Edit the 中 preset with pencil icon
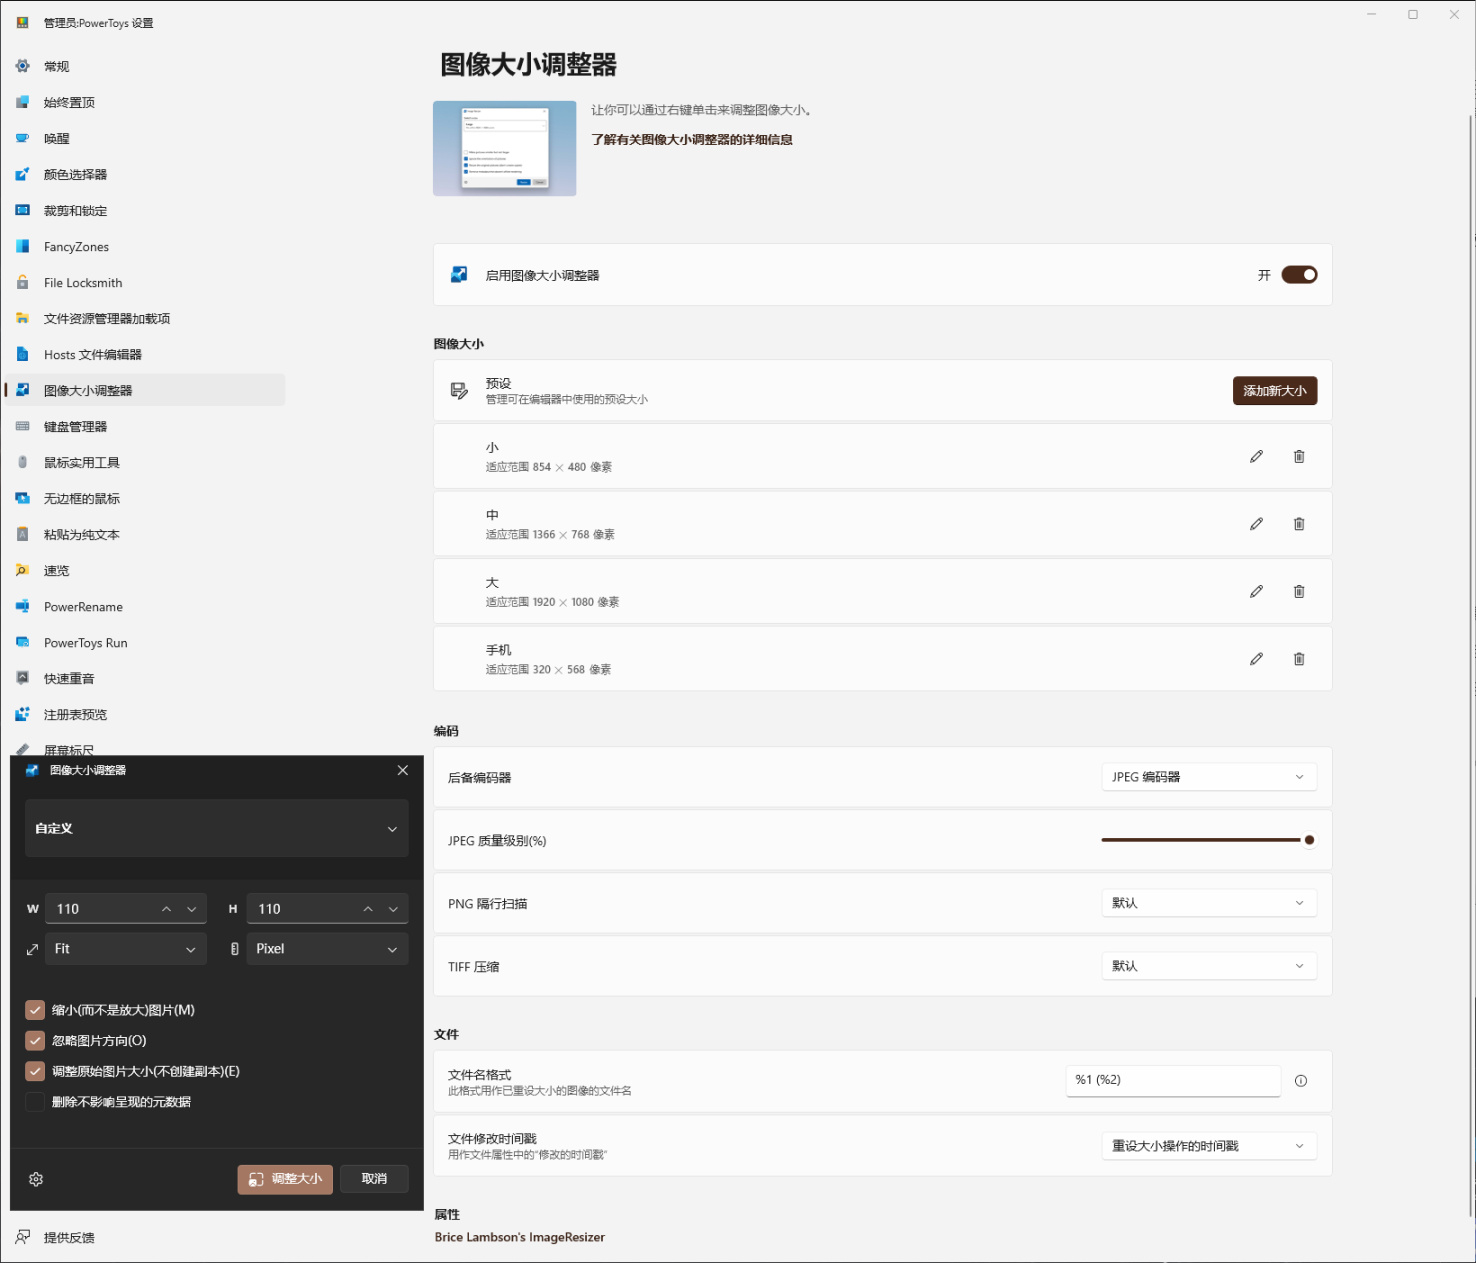 [x=1256, y=524]
